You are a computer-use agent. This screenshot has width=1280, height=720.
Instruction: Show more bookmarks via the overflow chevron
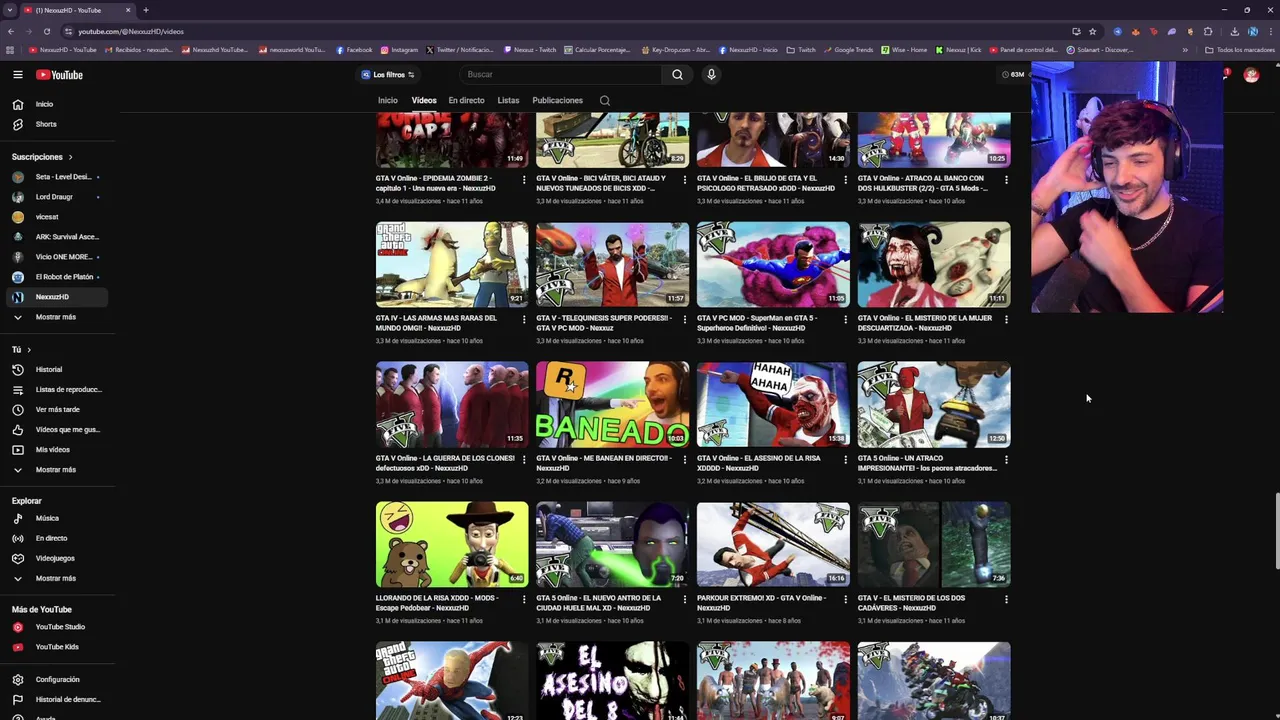(1185, 50)
